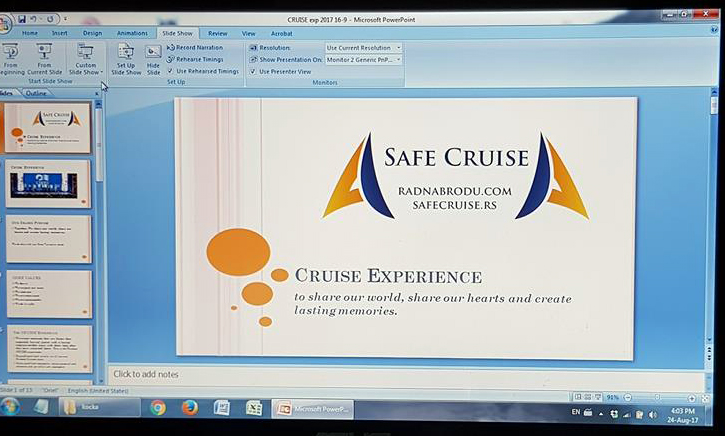
Task: Click the PowerPoint Help icon
Action: coord(714,30)
